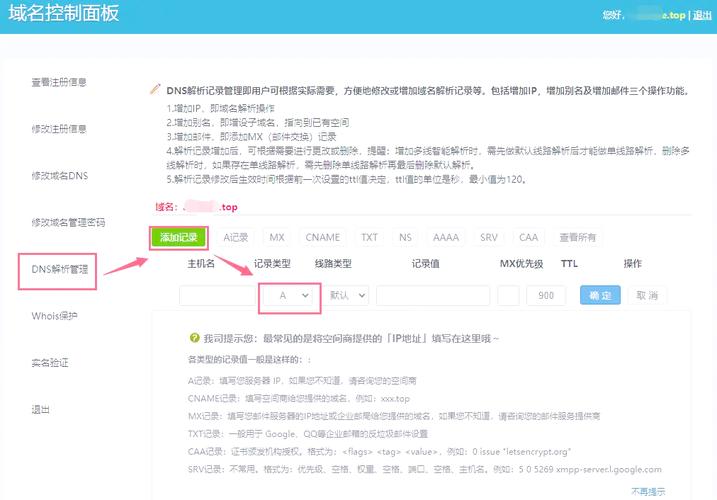Viewport: 717px width, 500px height.
Task: Click the TTL column header
Action: (x=569, y=263)
